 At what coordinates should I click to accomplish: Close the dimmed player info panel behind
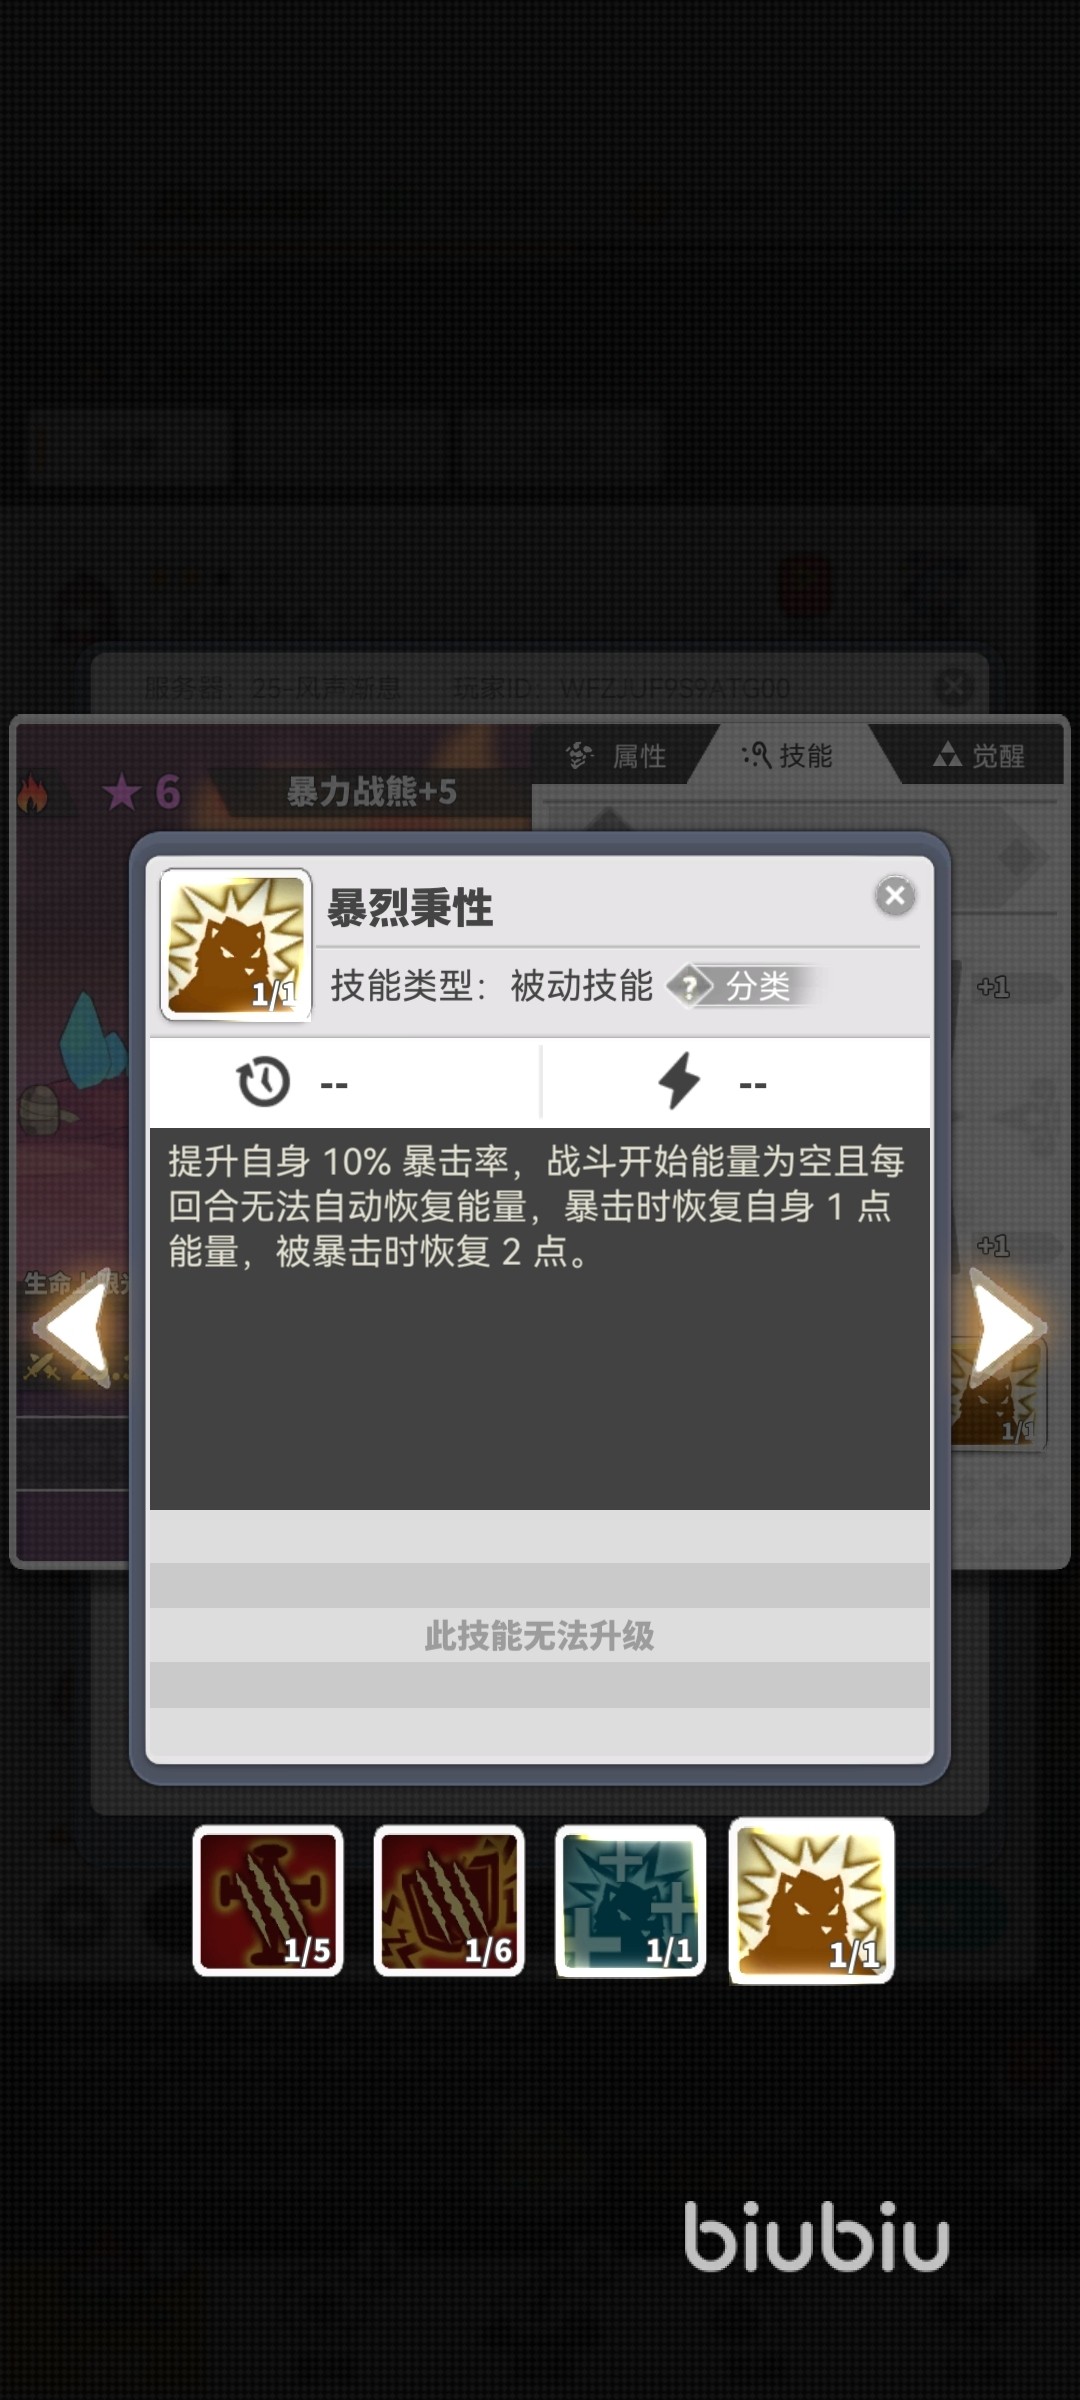(x=953, y=686)
